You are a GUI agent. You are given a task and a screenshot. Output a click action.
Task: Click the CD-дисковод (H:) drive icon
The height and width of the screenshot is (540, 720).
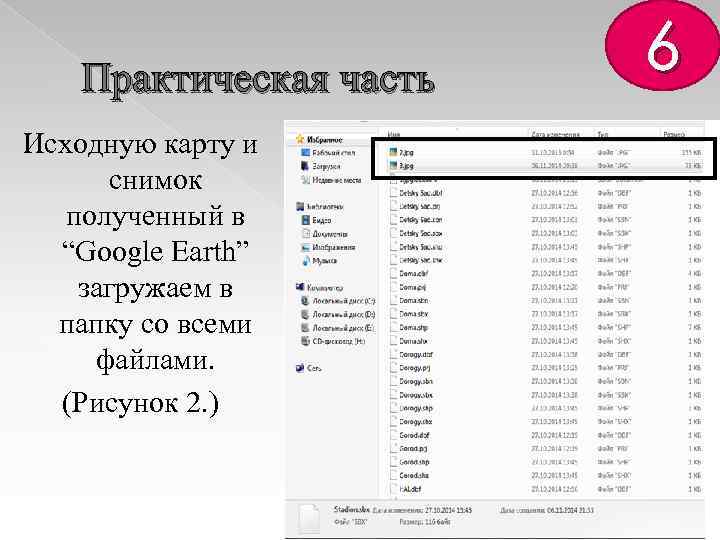tap(305, 341)
